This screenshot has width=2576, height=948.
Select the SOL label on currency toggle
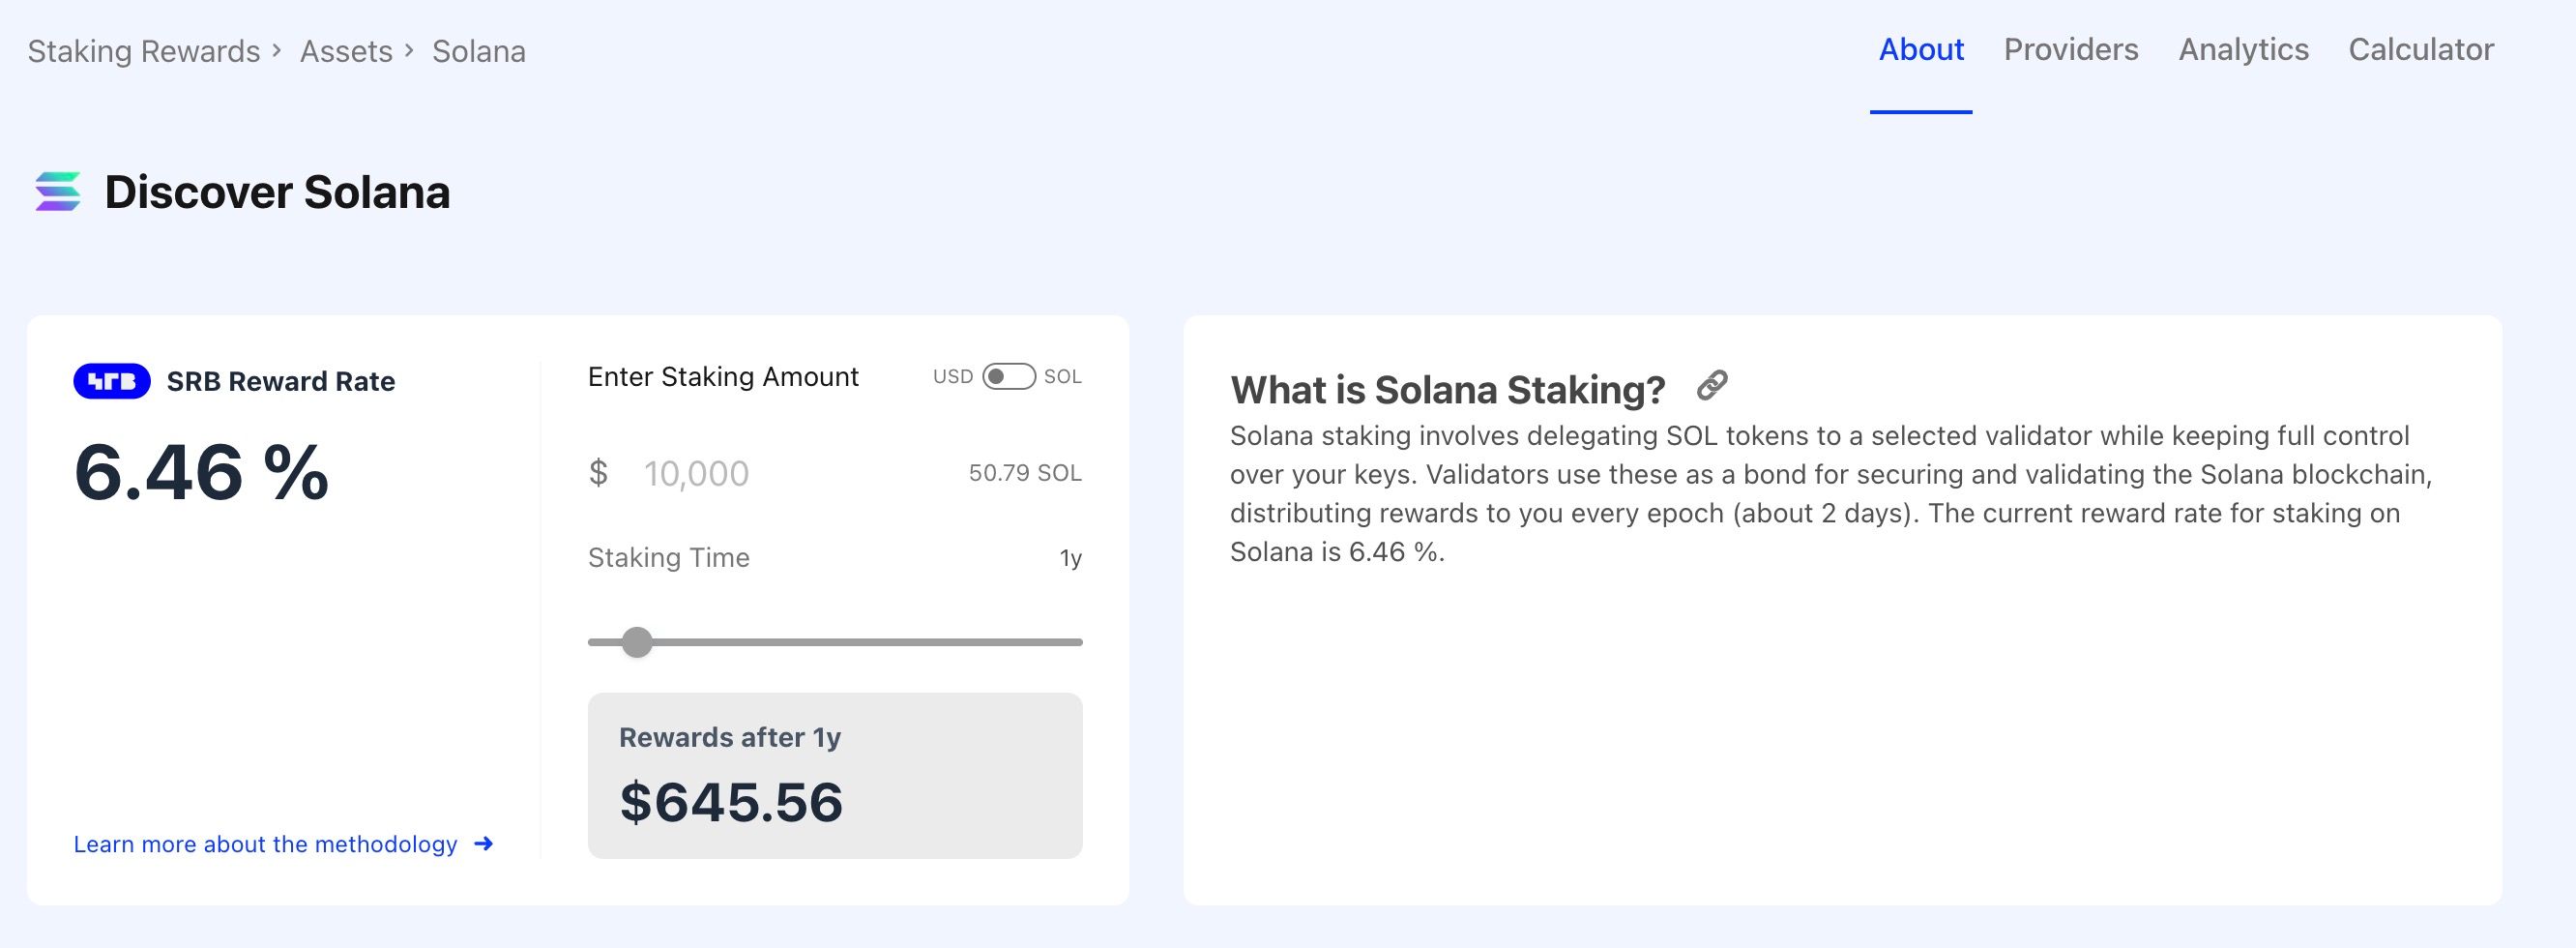1062,377
